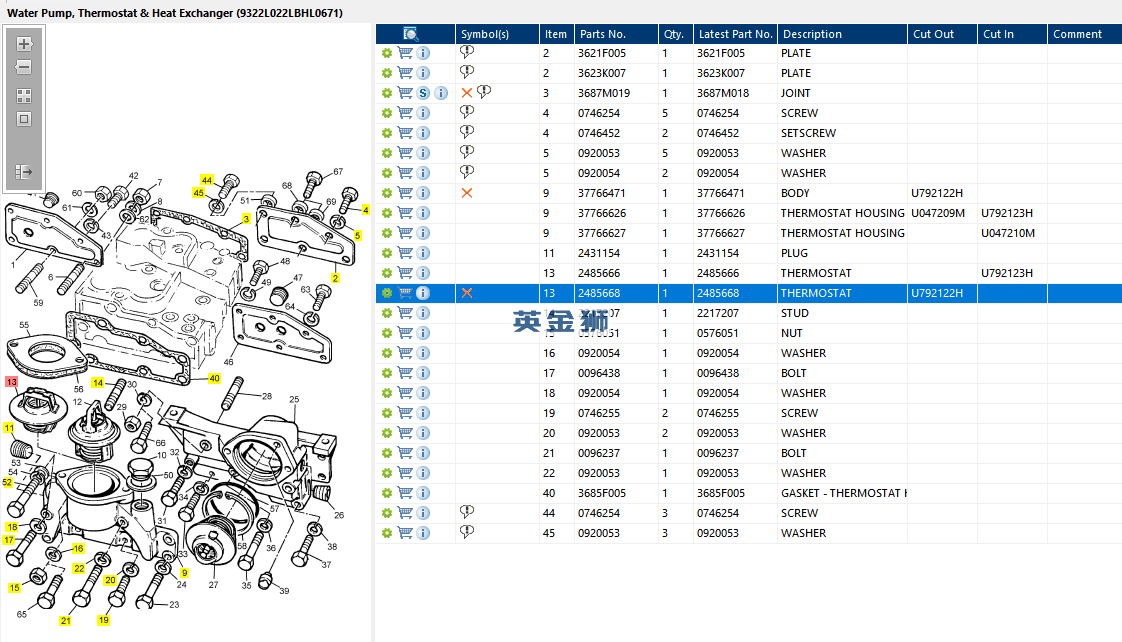
Task: Click red callout 13 in the diagram
Action: pyautogui.click(x=11, y=382)
